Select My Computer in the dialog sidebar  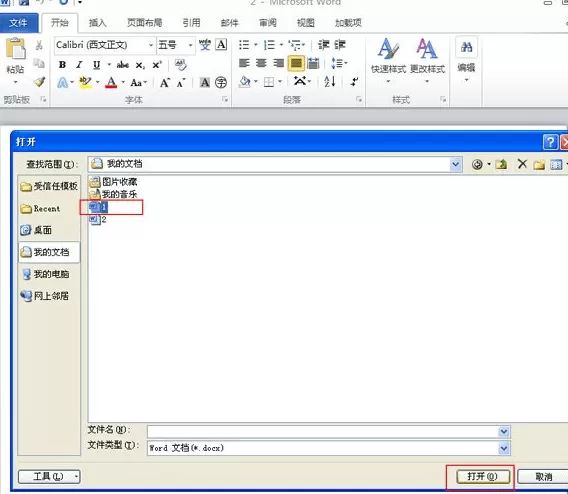[x=45, y=274]
